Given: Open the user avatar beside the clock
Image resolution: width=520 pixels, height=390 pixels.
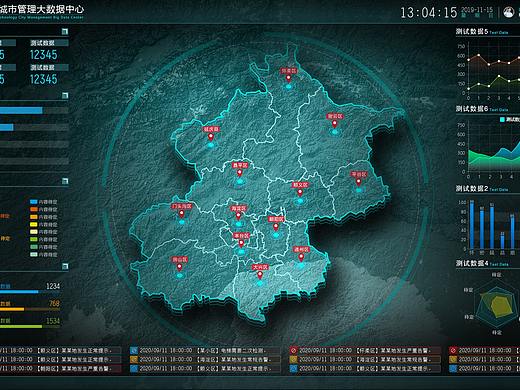Looking at the screenshot, I should coord(508,12).
